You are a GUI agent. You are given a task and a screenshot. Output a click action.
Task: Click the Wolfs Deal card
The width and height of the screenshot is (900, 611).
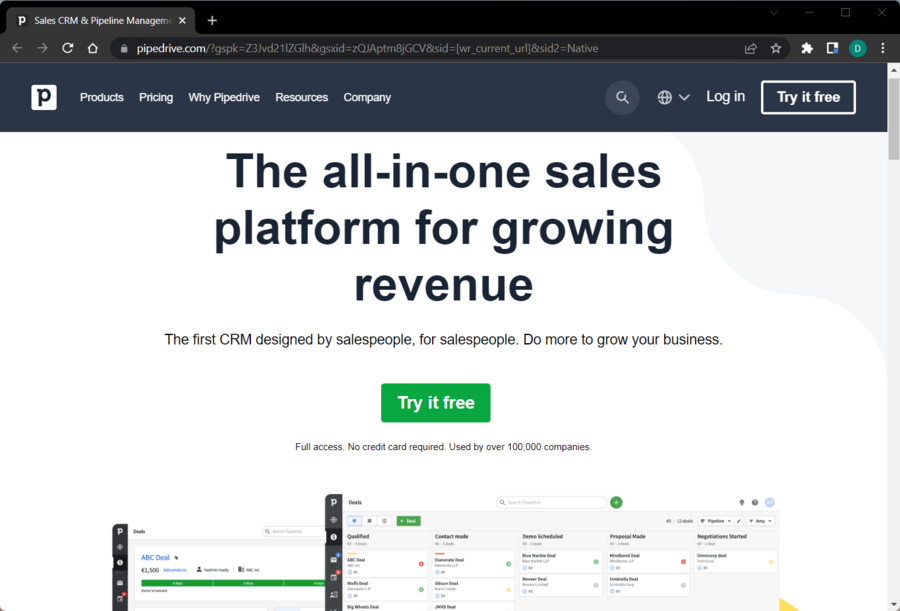386,589
